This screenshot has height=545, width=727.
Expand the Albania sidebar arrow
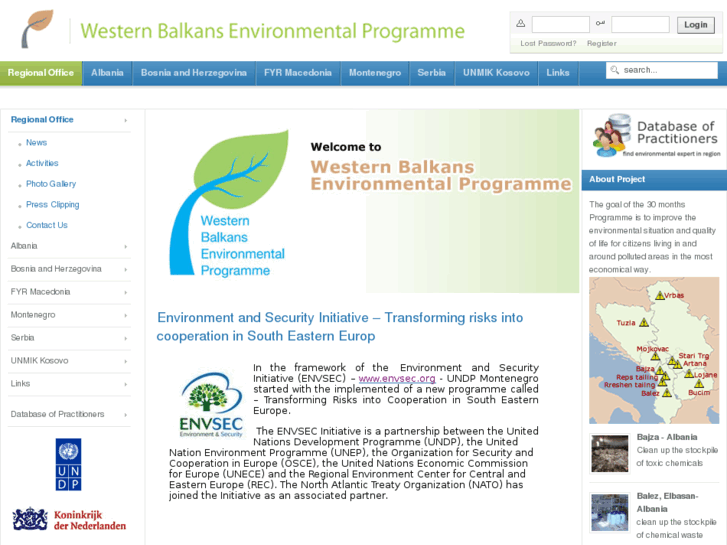pos(126,247)
